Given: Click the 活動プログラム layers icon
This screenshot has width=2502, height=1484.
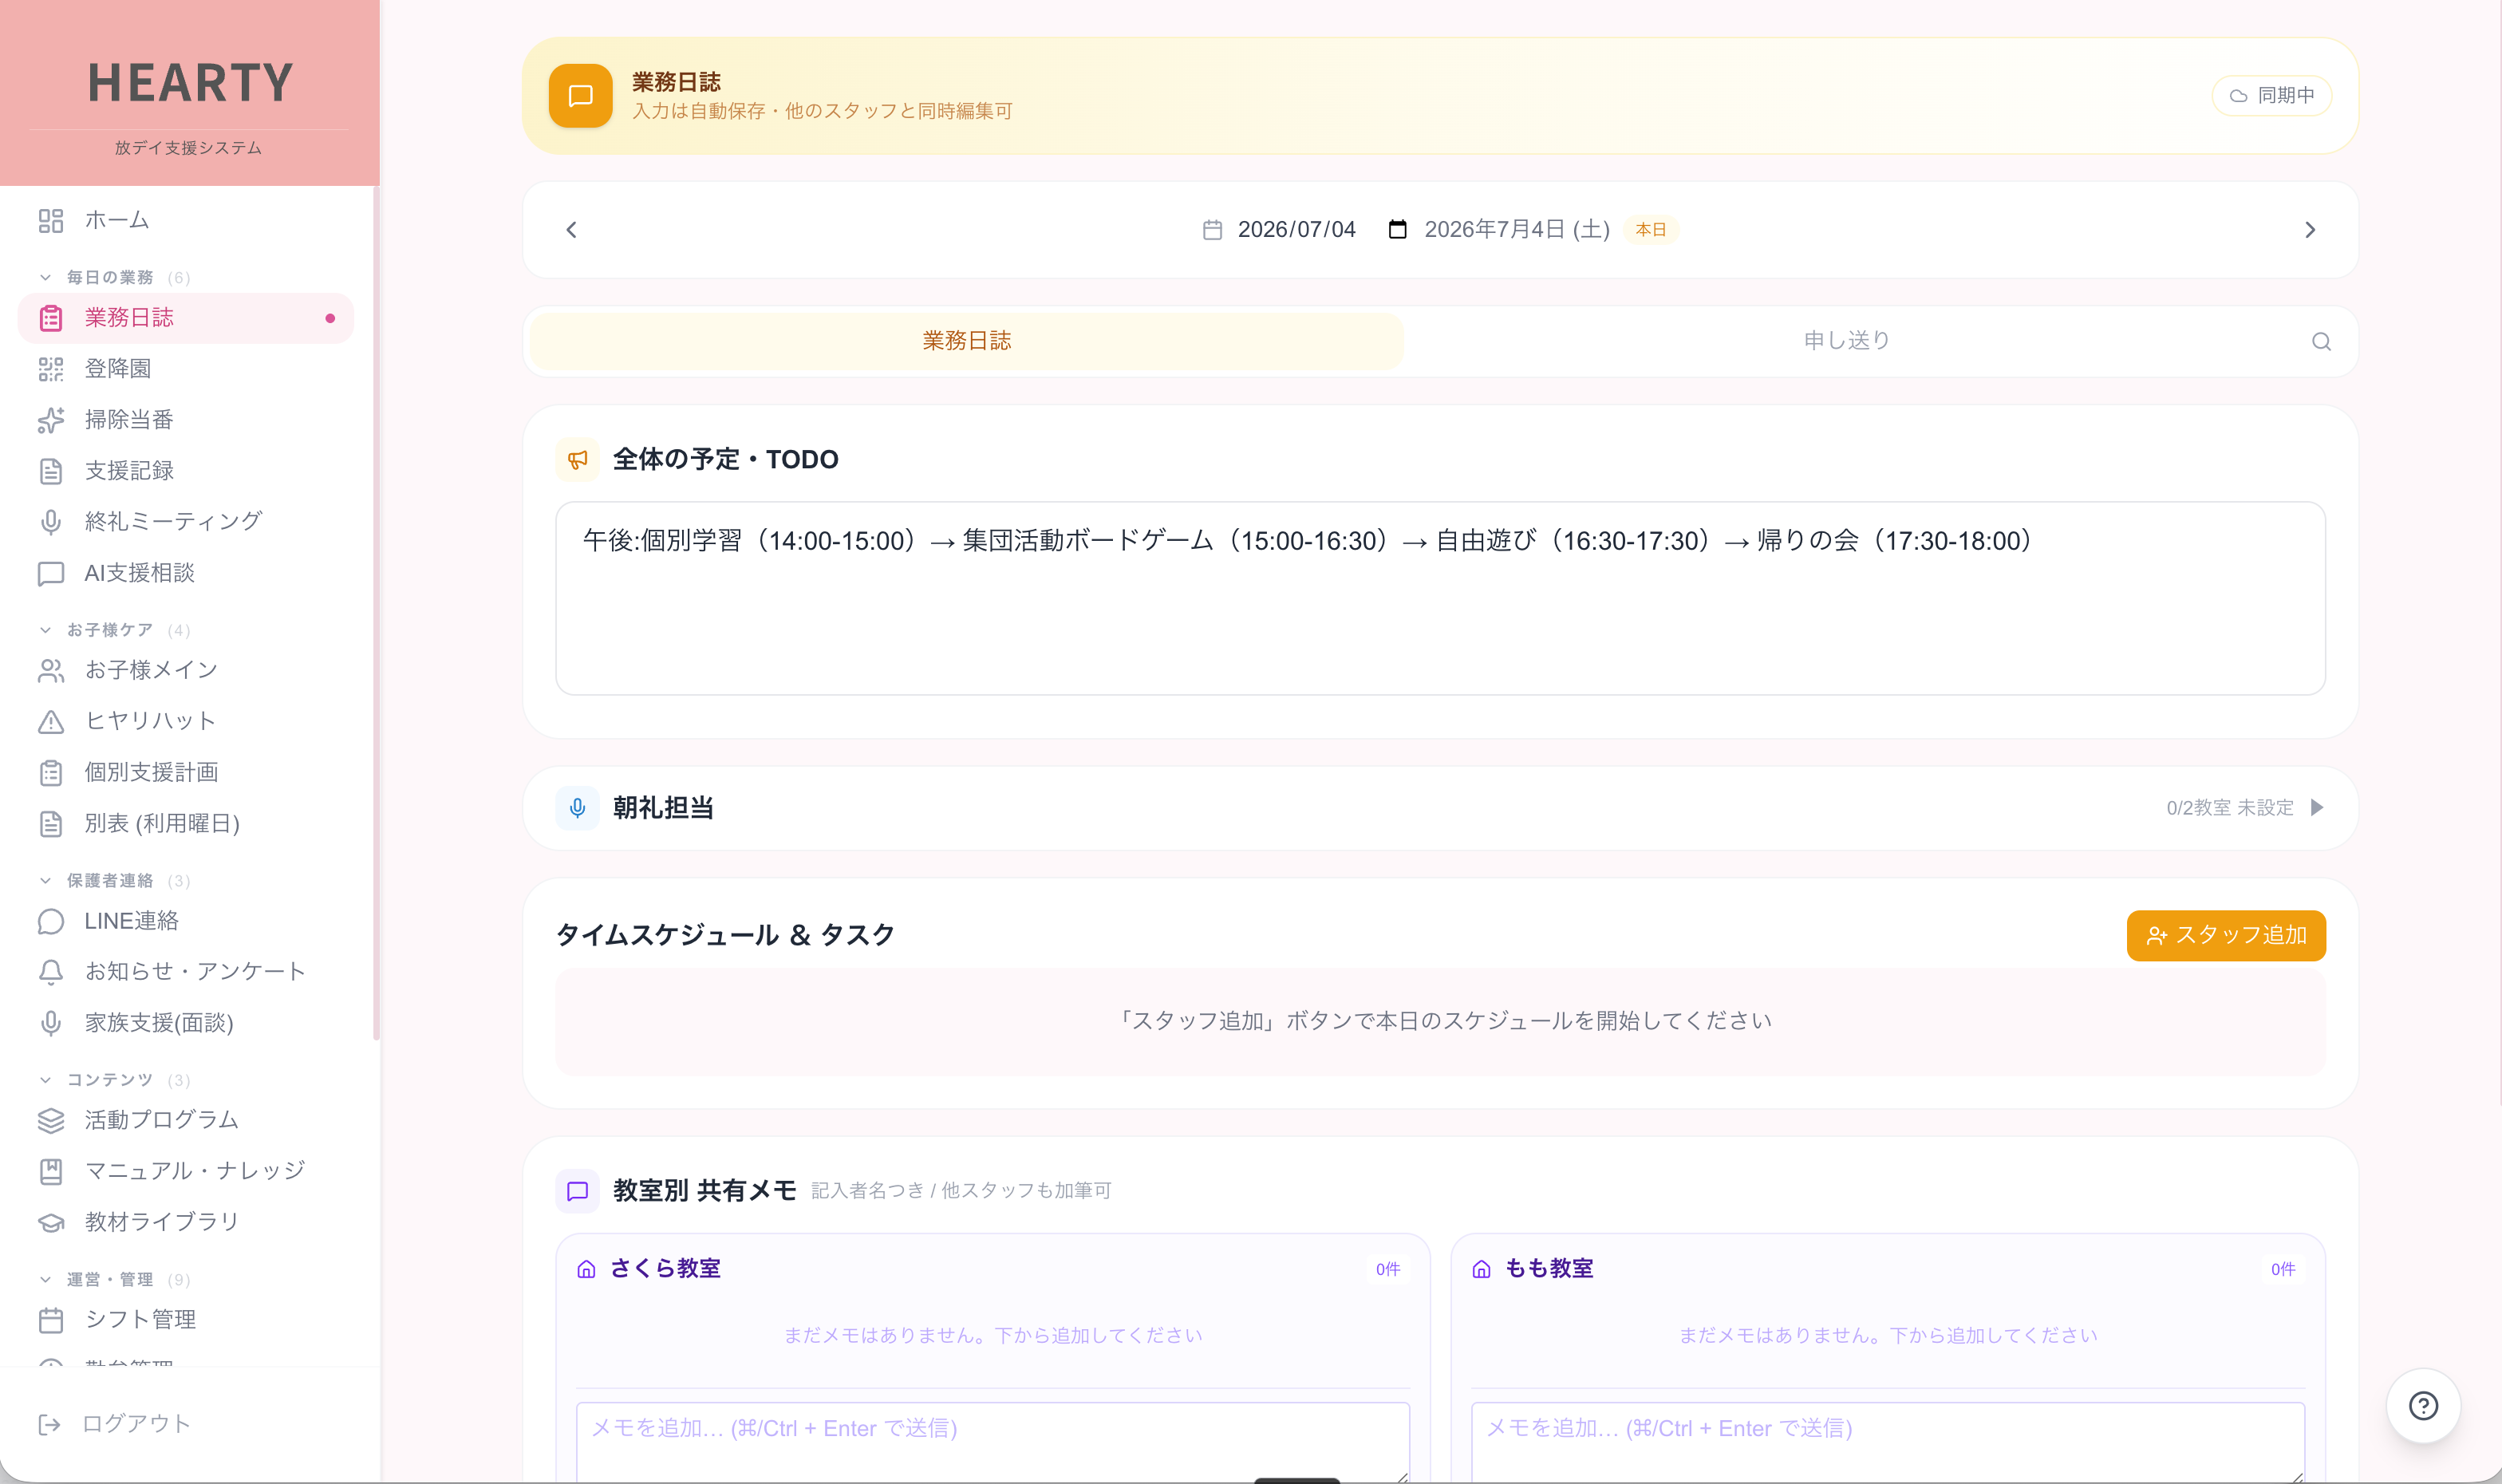Looking at the screenshot, I should click(51, 1121).
